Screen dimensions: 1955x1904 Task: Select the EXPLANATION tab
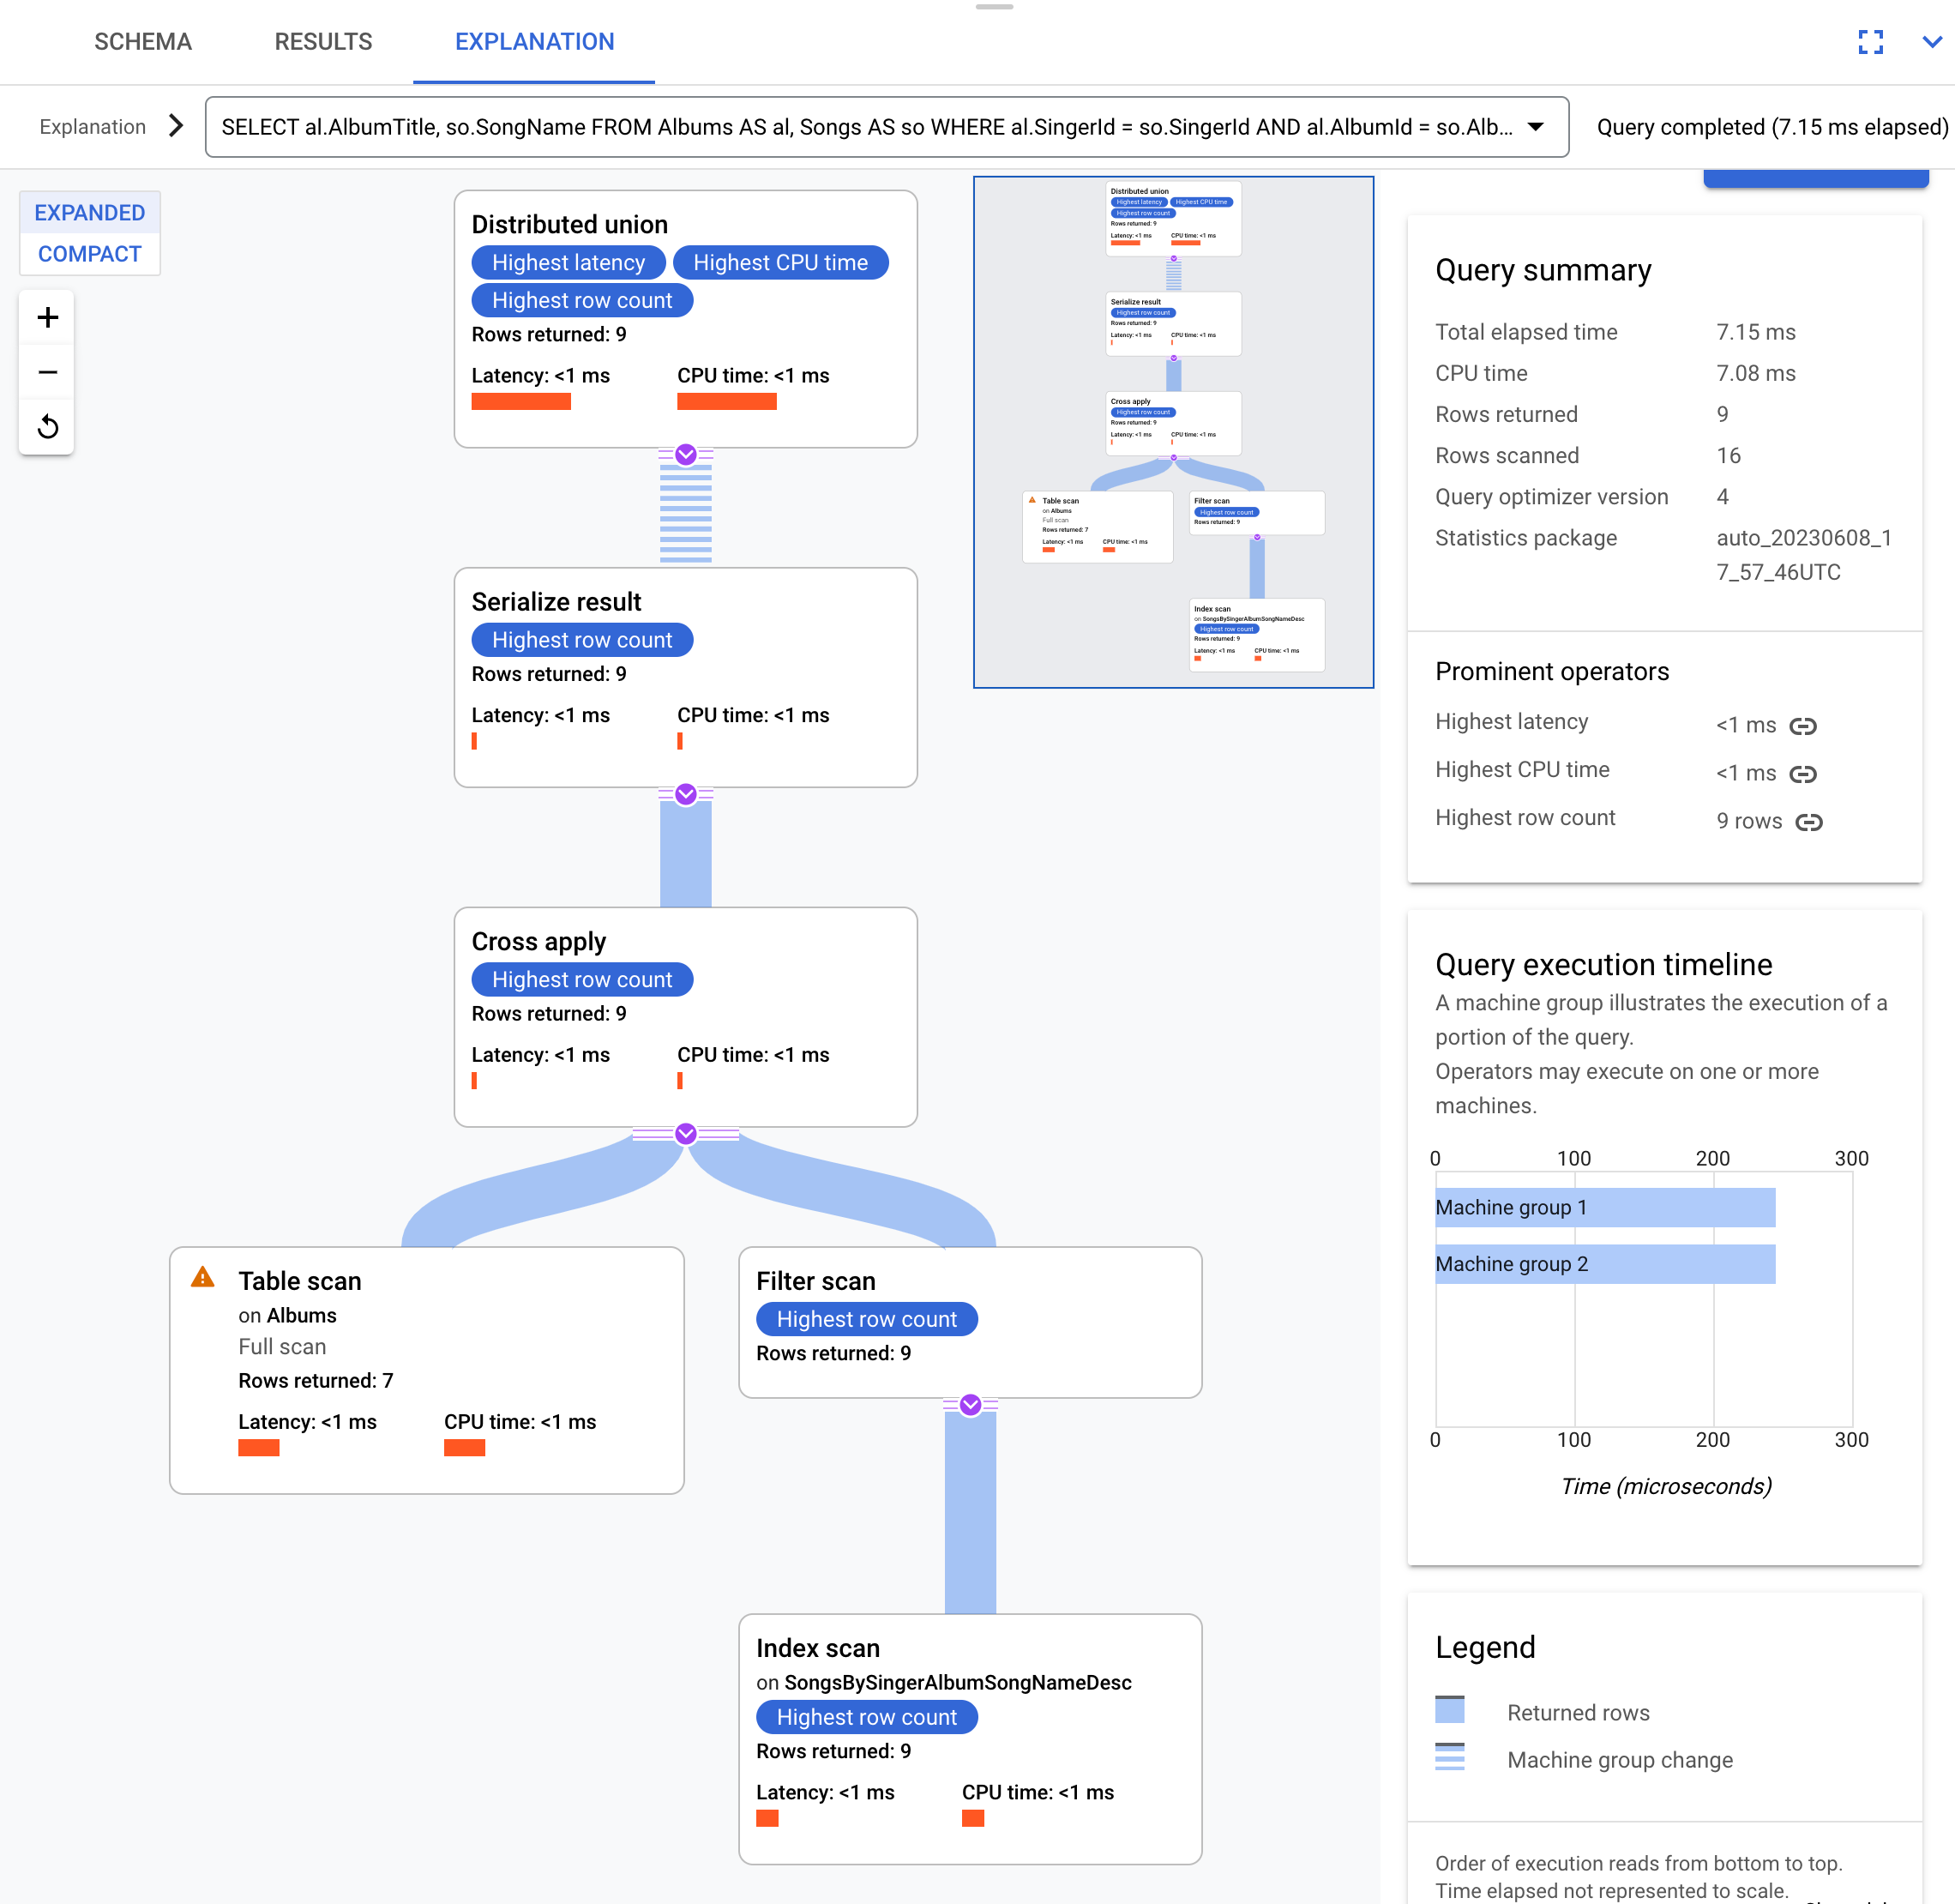tap(534, 42)
